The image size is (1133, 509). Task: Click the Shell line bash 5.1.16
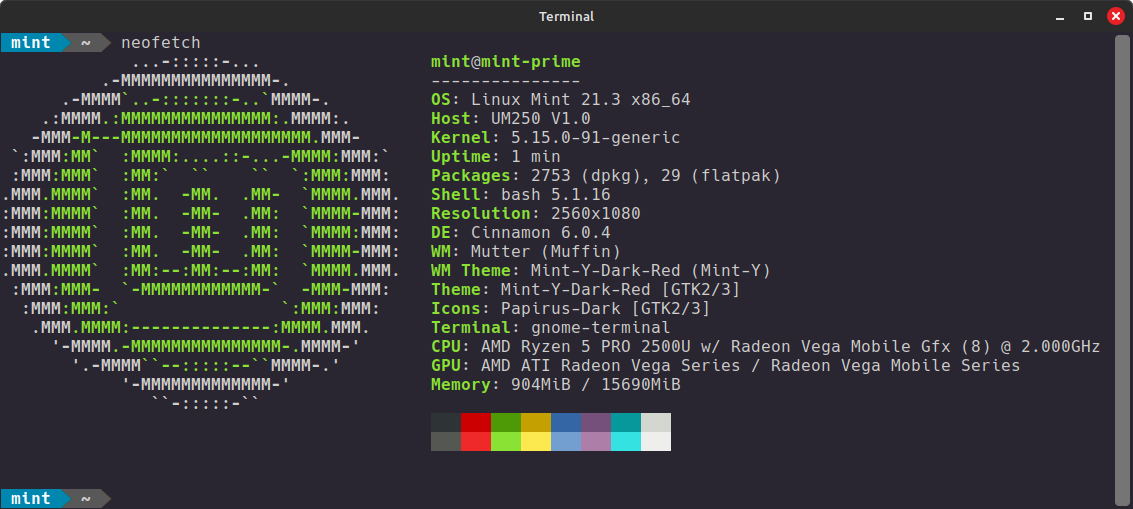(521, 194)
